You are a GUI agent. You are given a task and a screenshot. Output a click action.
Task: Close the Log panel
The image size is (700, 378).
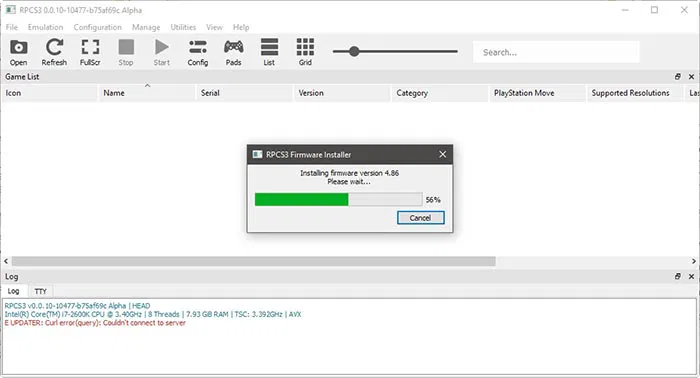(691, 276)
